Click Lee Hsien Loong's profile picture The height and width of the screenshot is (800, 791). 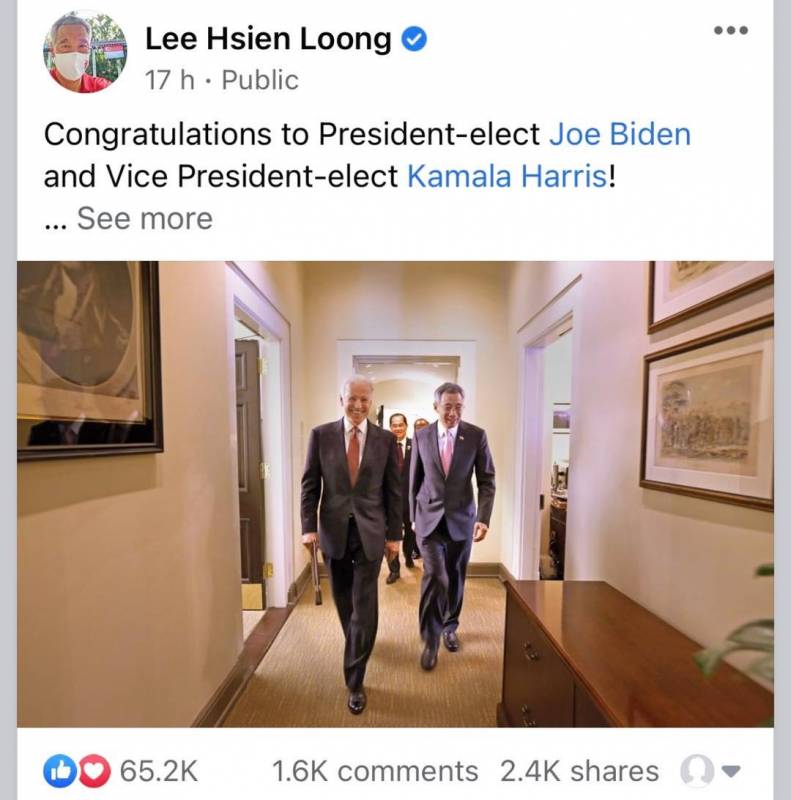85,53
